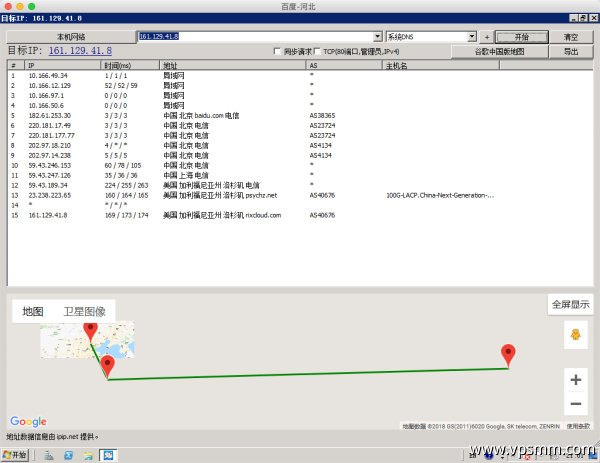Select hop row with IP 202.97.18.210
This screenshot has height=463, width=600.
[x=300, y=145]
